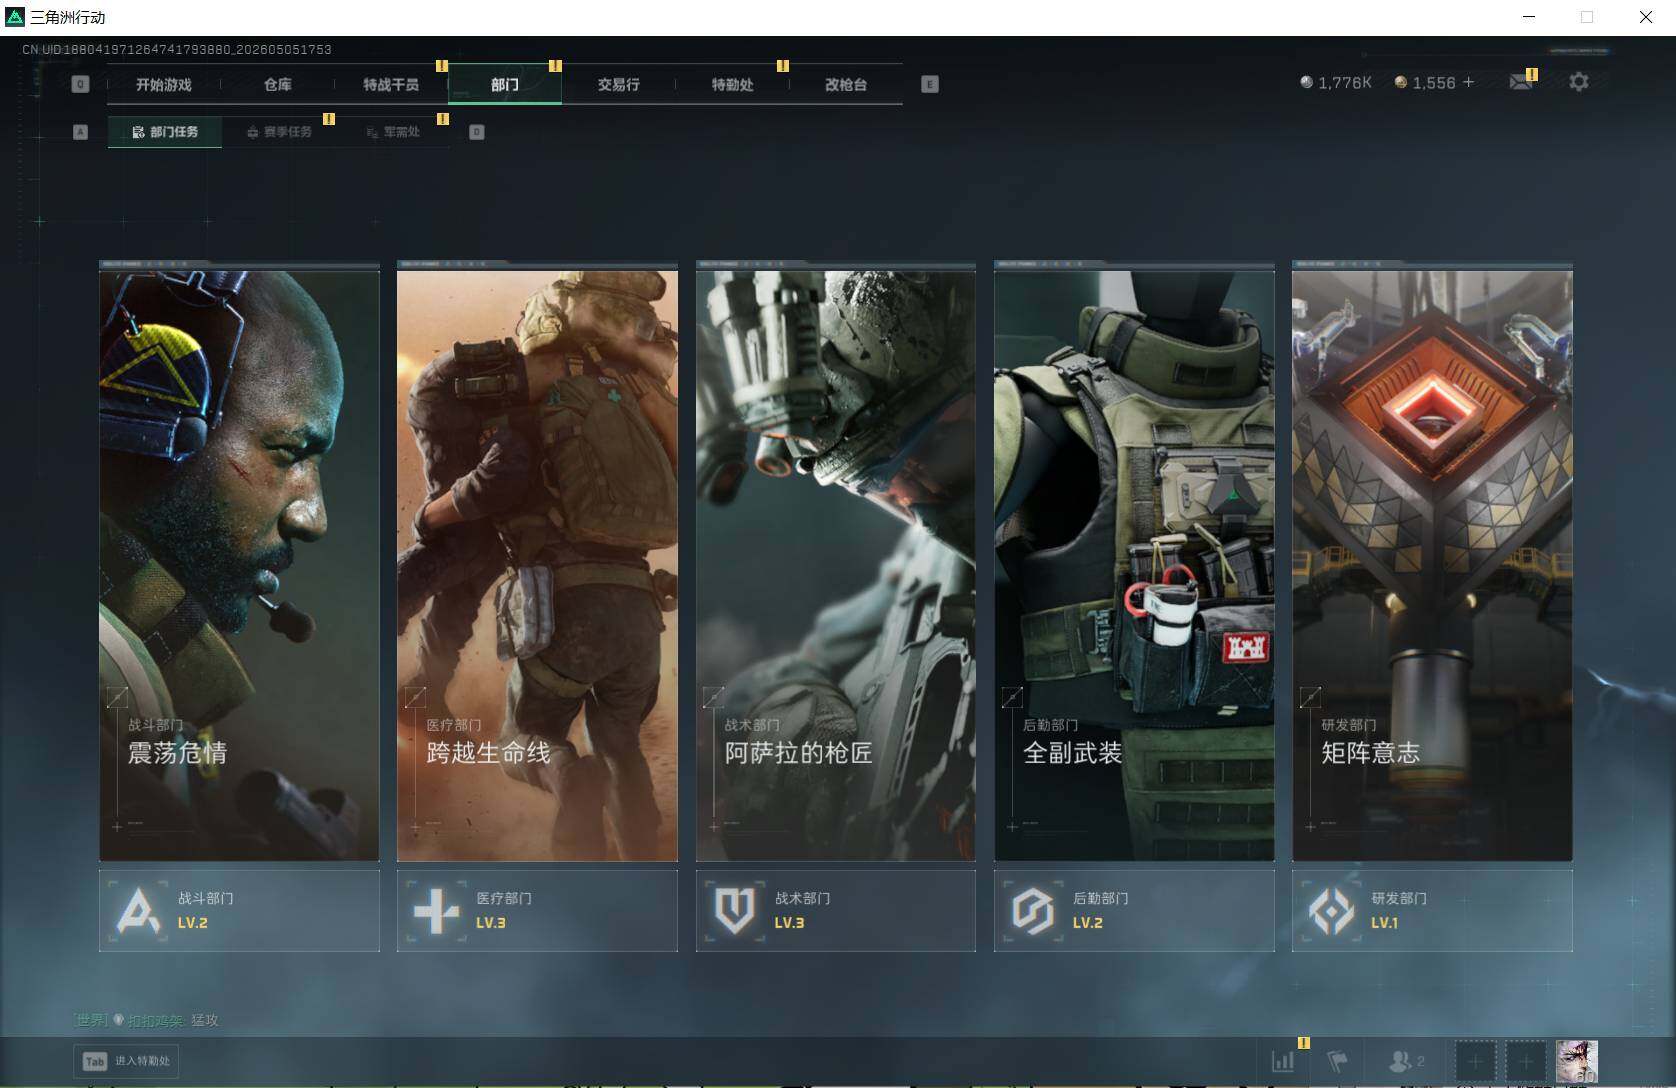
Task: Click the tactical department shield emblem
Action: coord(735,911)
